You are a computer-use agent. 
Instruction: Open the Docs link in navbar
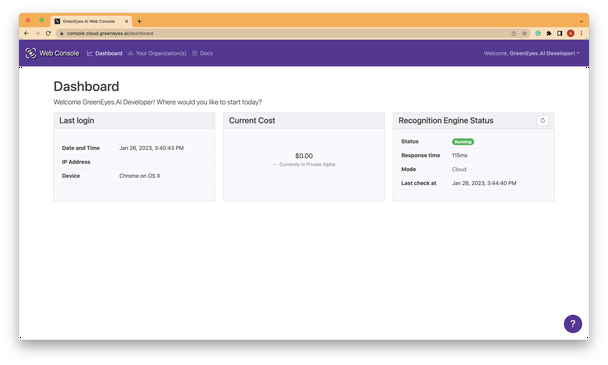click(x=203, y=53)
